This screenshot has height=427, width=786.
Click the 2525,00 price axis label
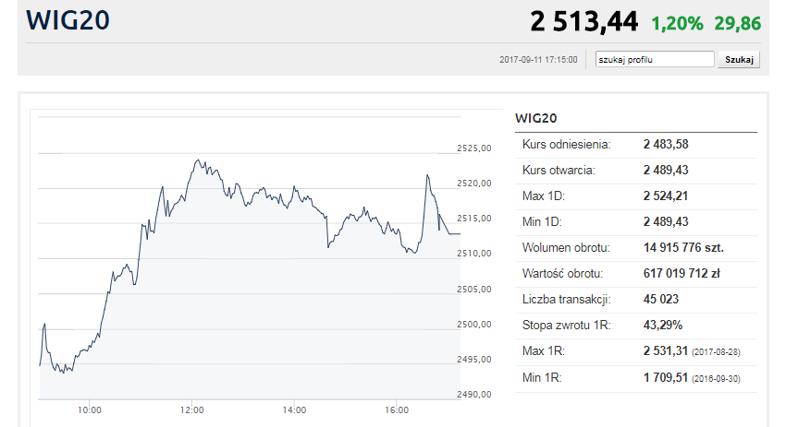[474, 149]
